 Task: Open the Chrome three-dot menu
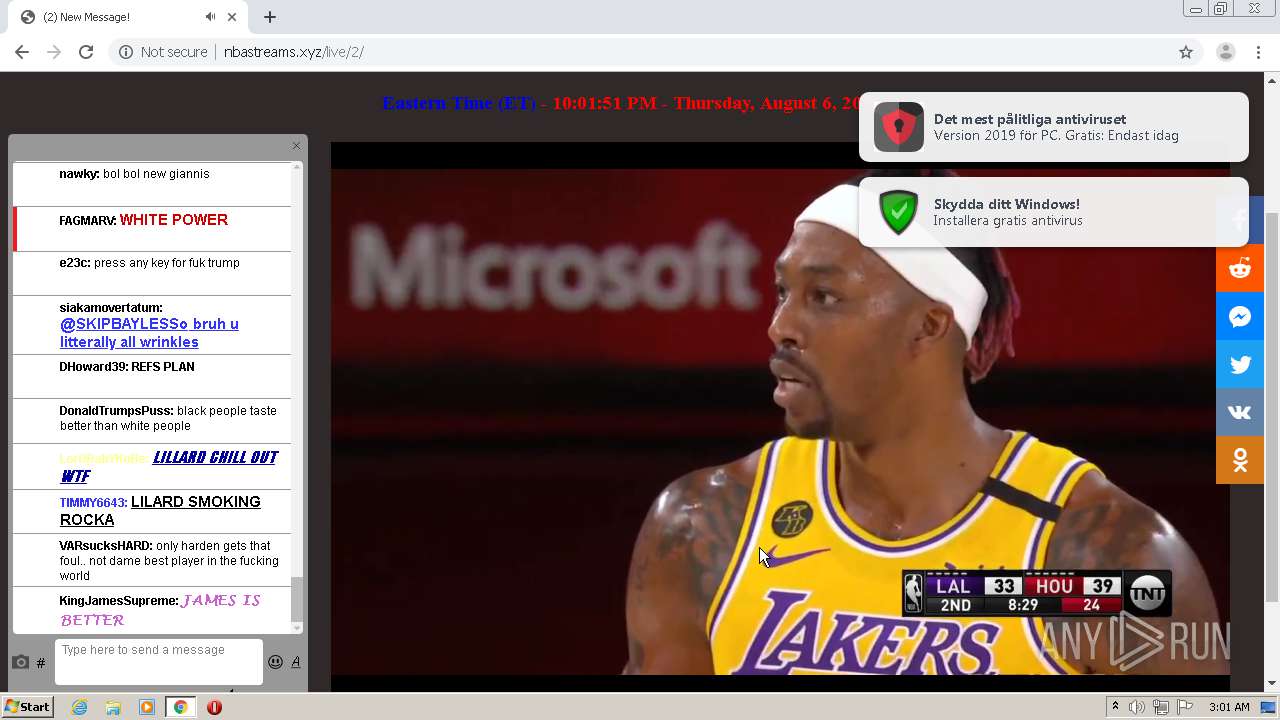click(x=1258, y=52)
